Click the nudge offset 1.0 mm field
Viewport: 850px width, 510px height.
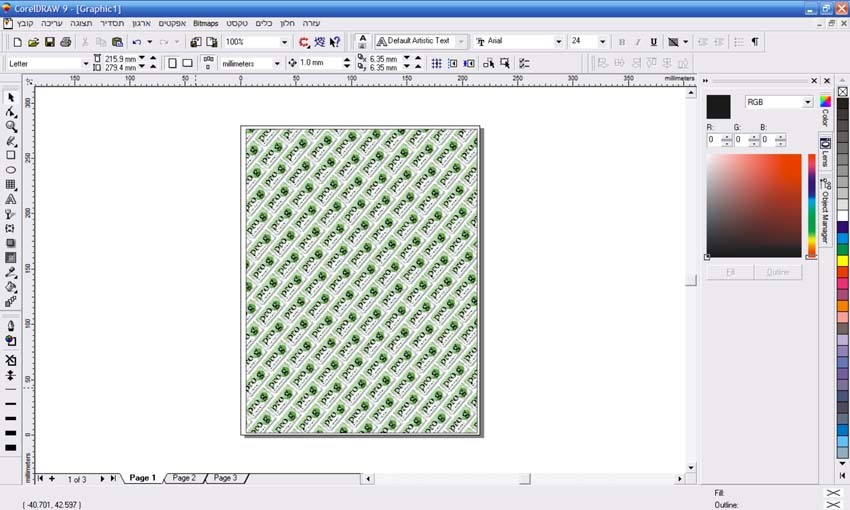click(x=320, y=63)
